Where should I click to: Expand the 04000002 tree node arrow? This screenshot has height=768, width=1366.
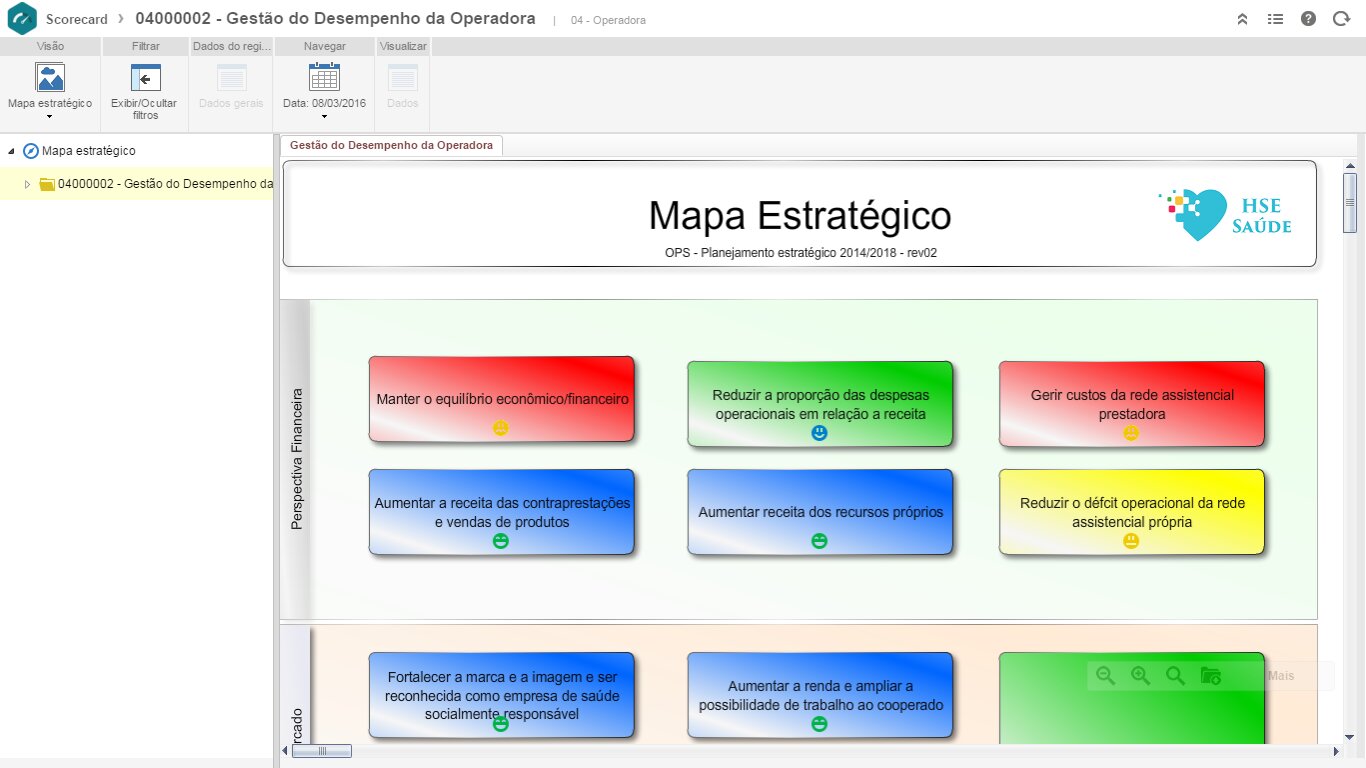[28, 184]
